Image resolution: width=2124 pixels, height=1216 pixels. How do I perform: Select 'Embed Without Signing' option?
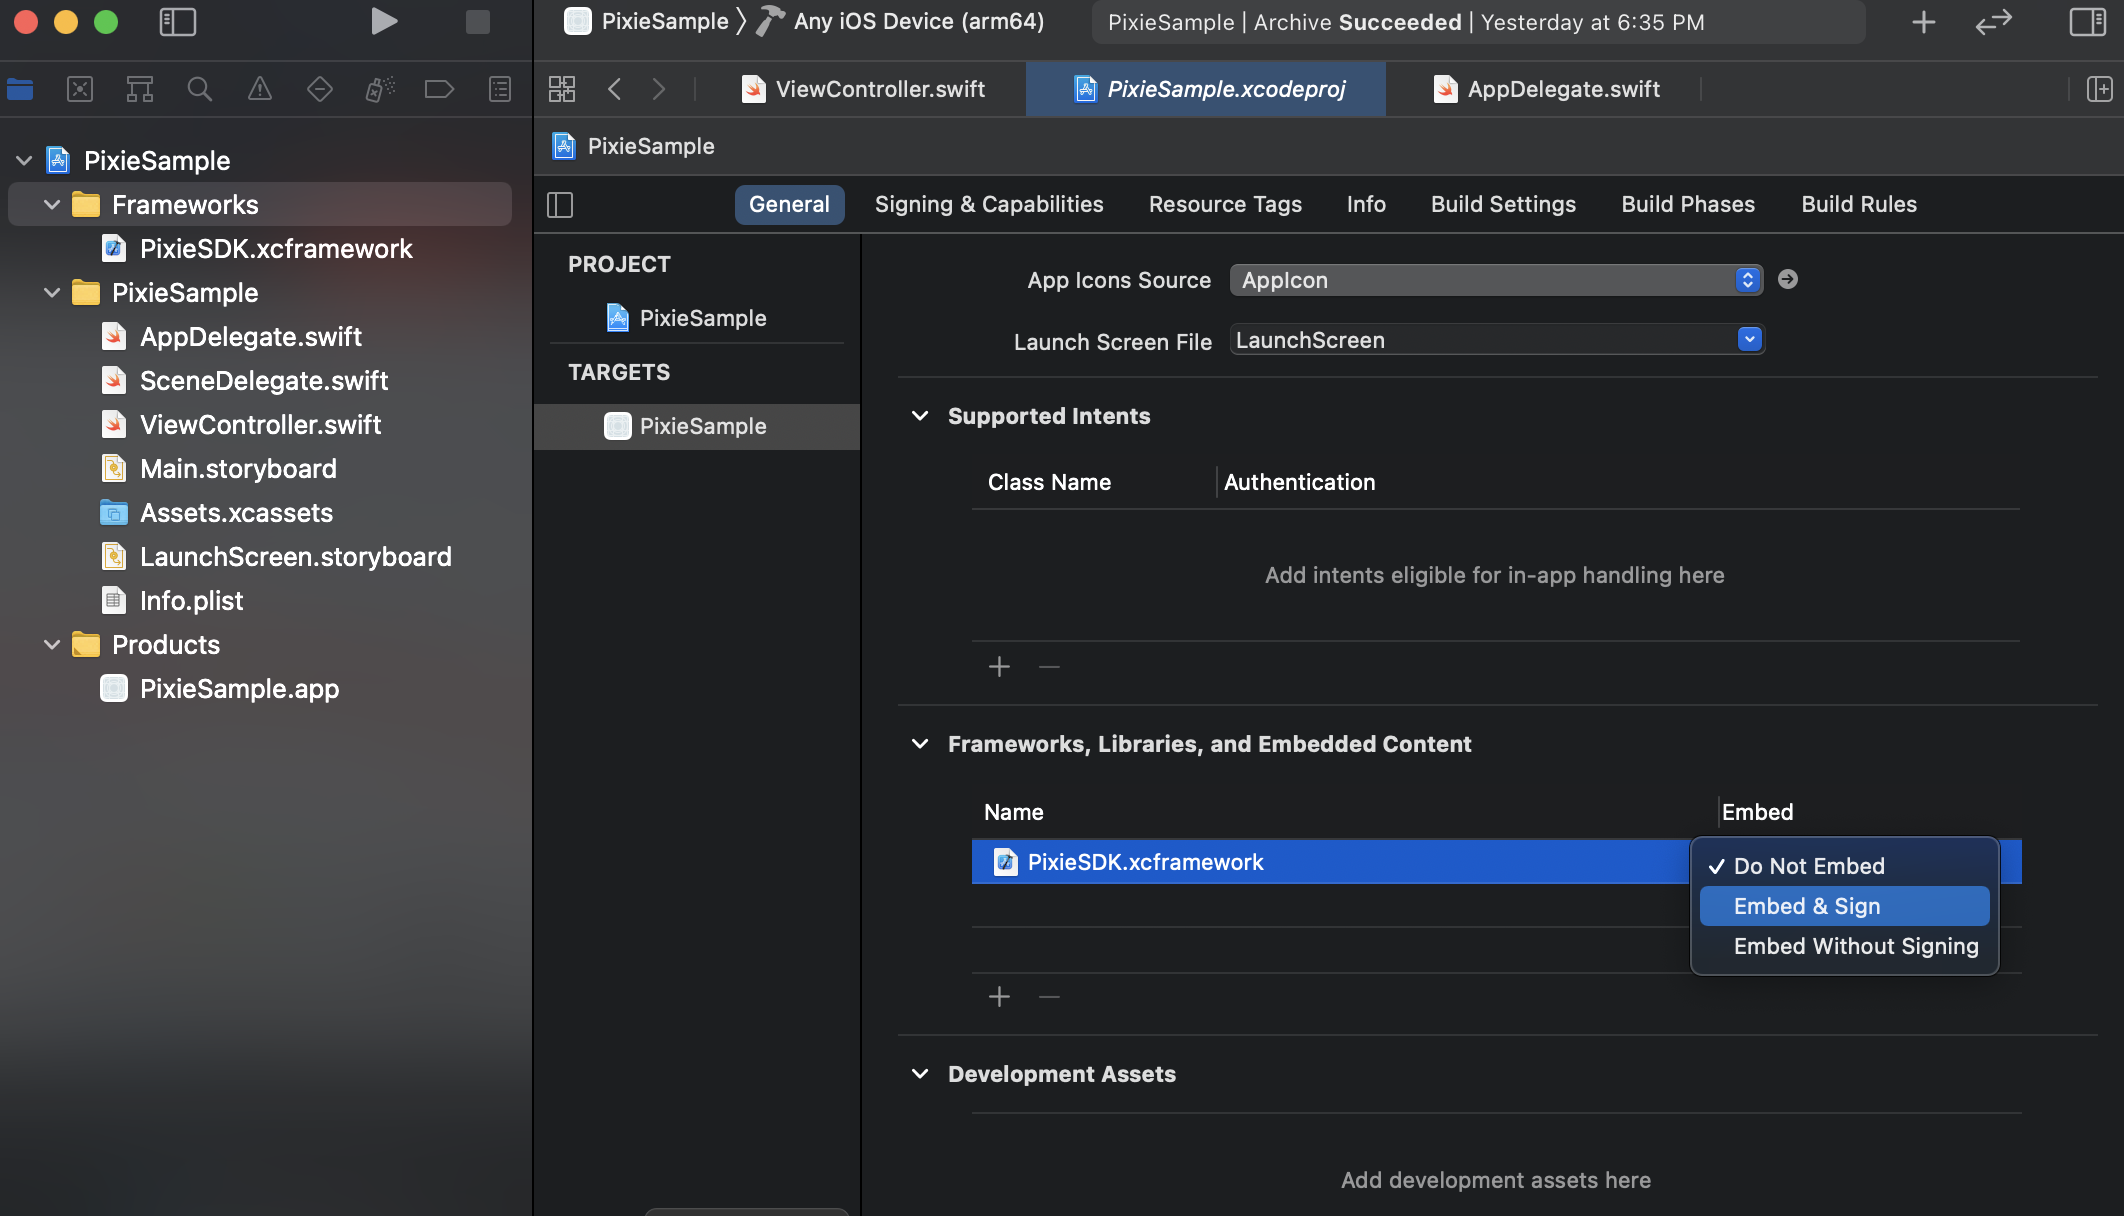pyautogui.click(x=1856, y=946)
